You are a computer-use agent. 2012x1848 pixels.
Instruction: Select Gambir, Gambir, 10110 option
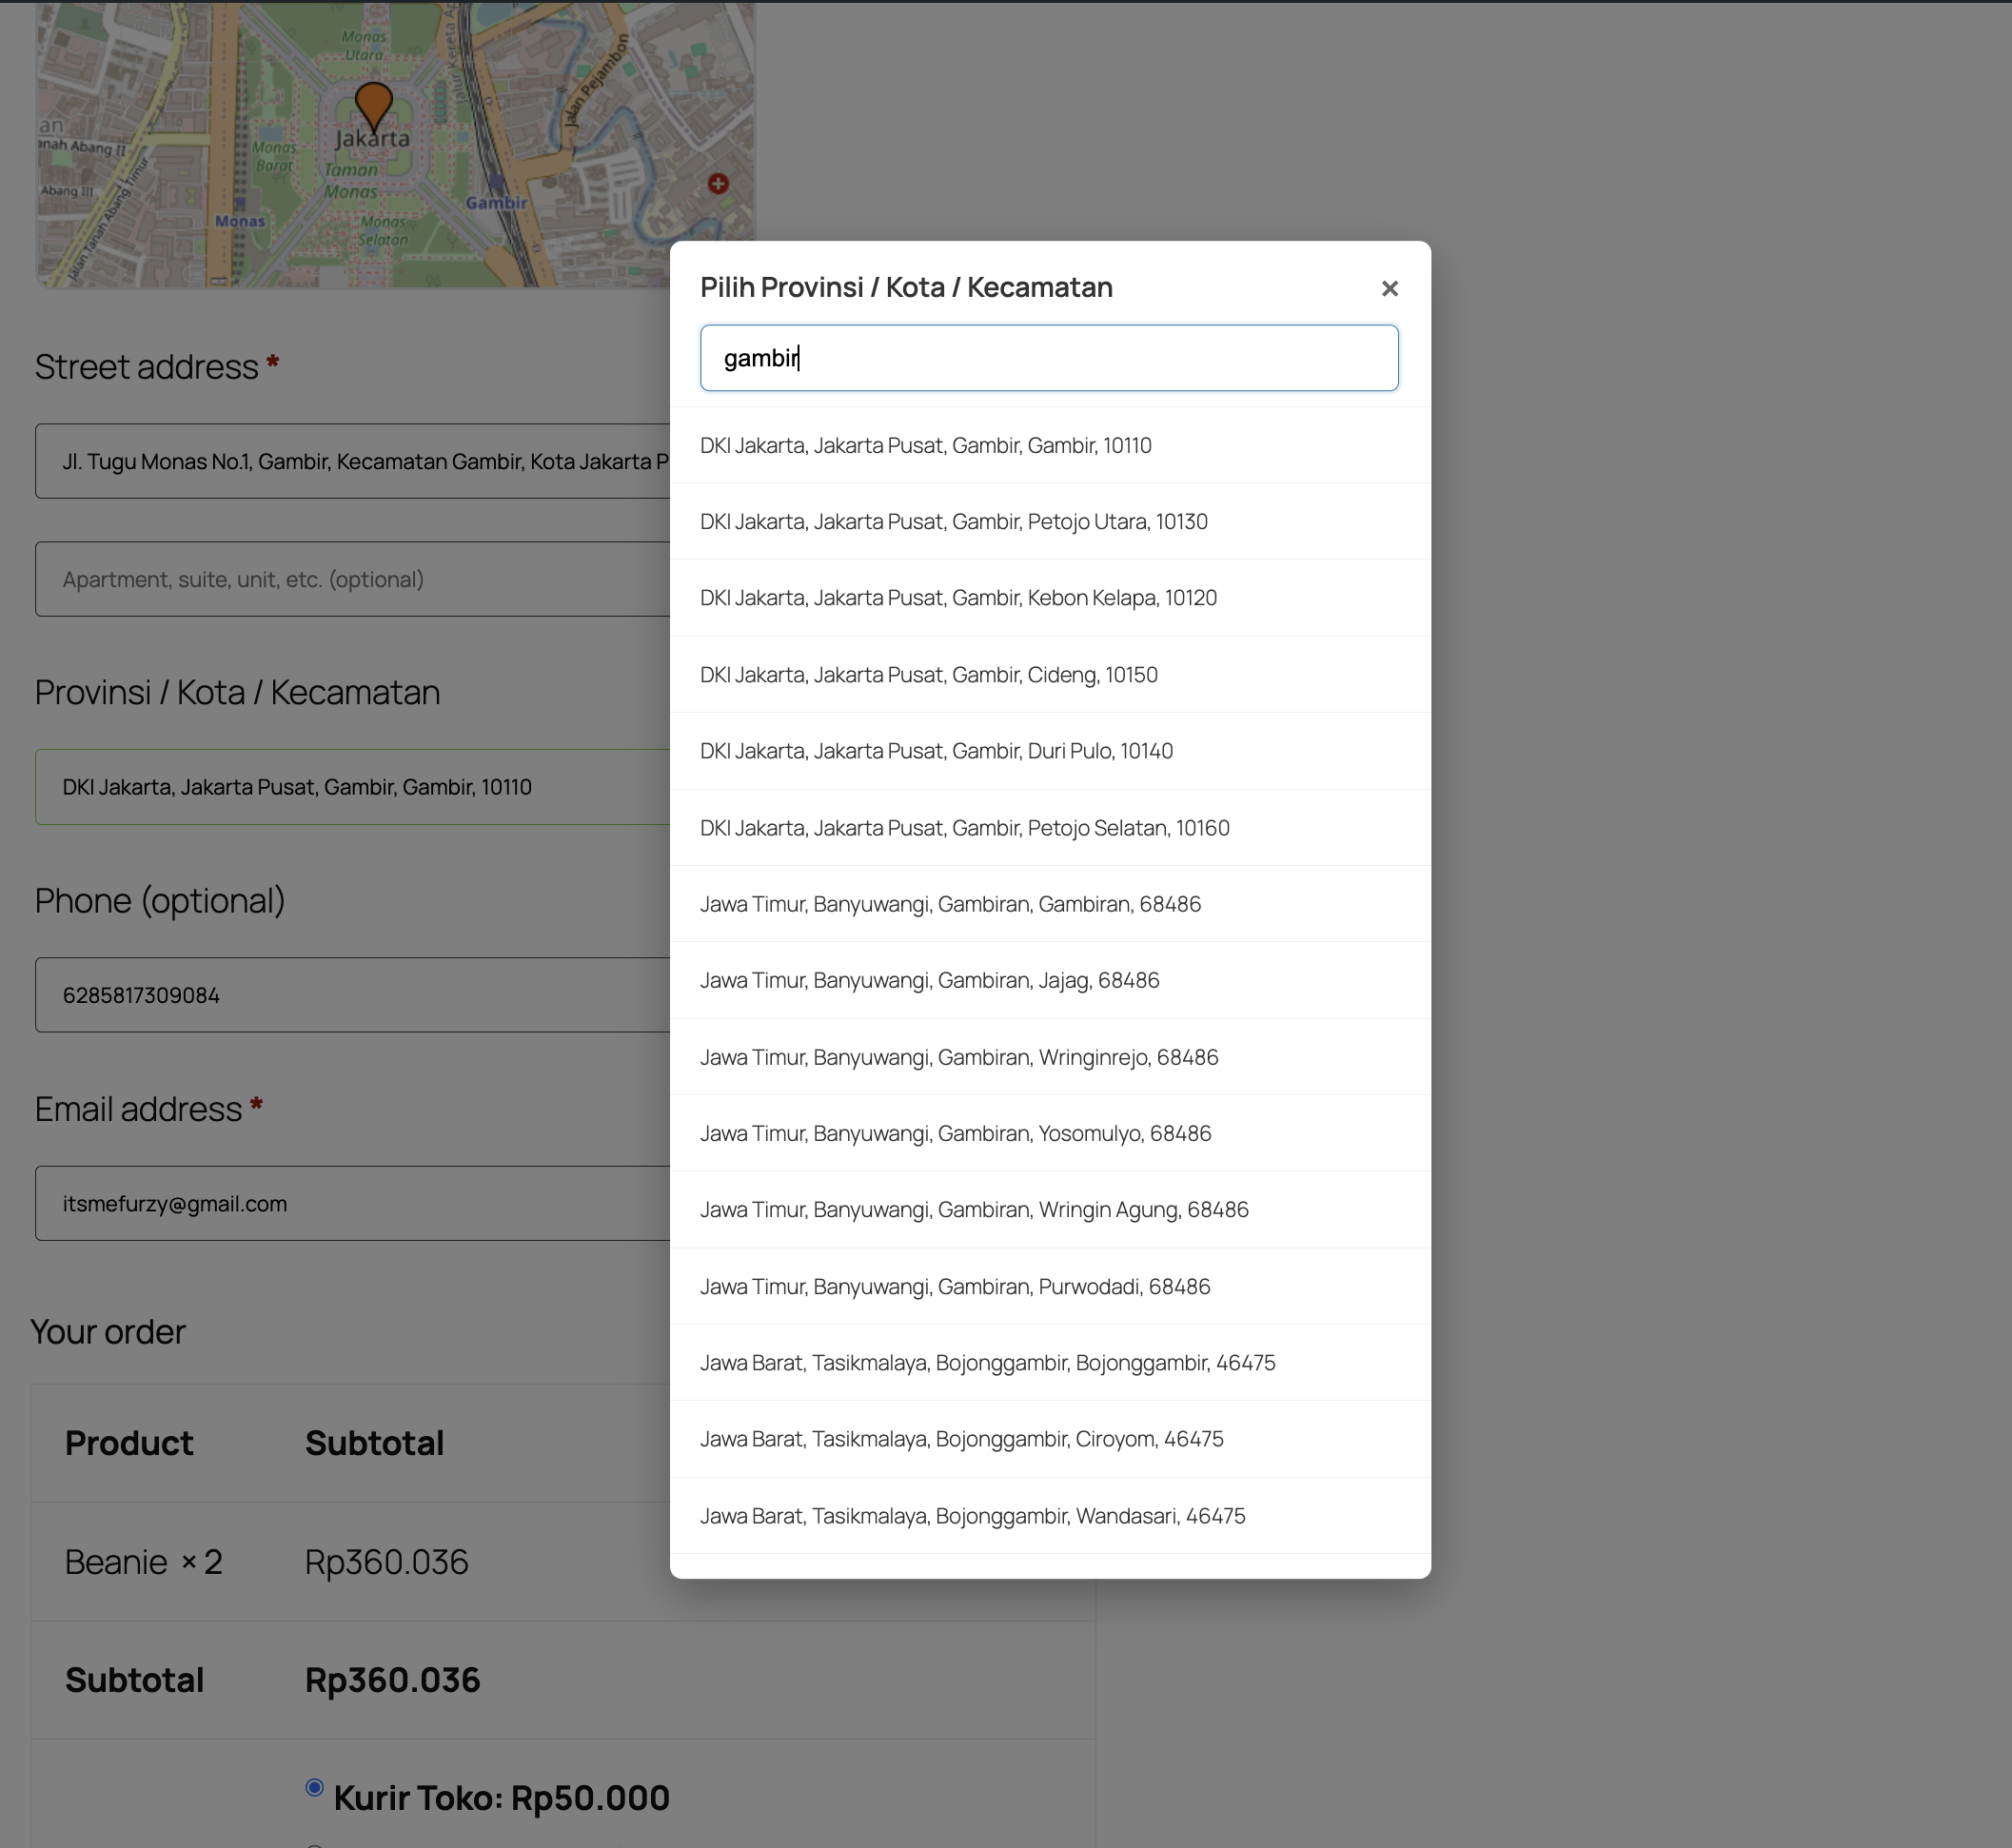pos(925,446)
